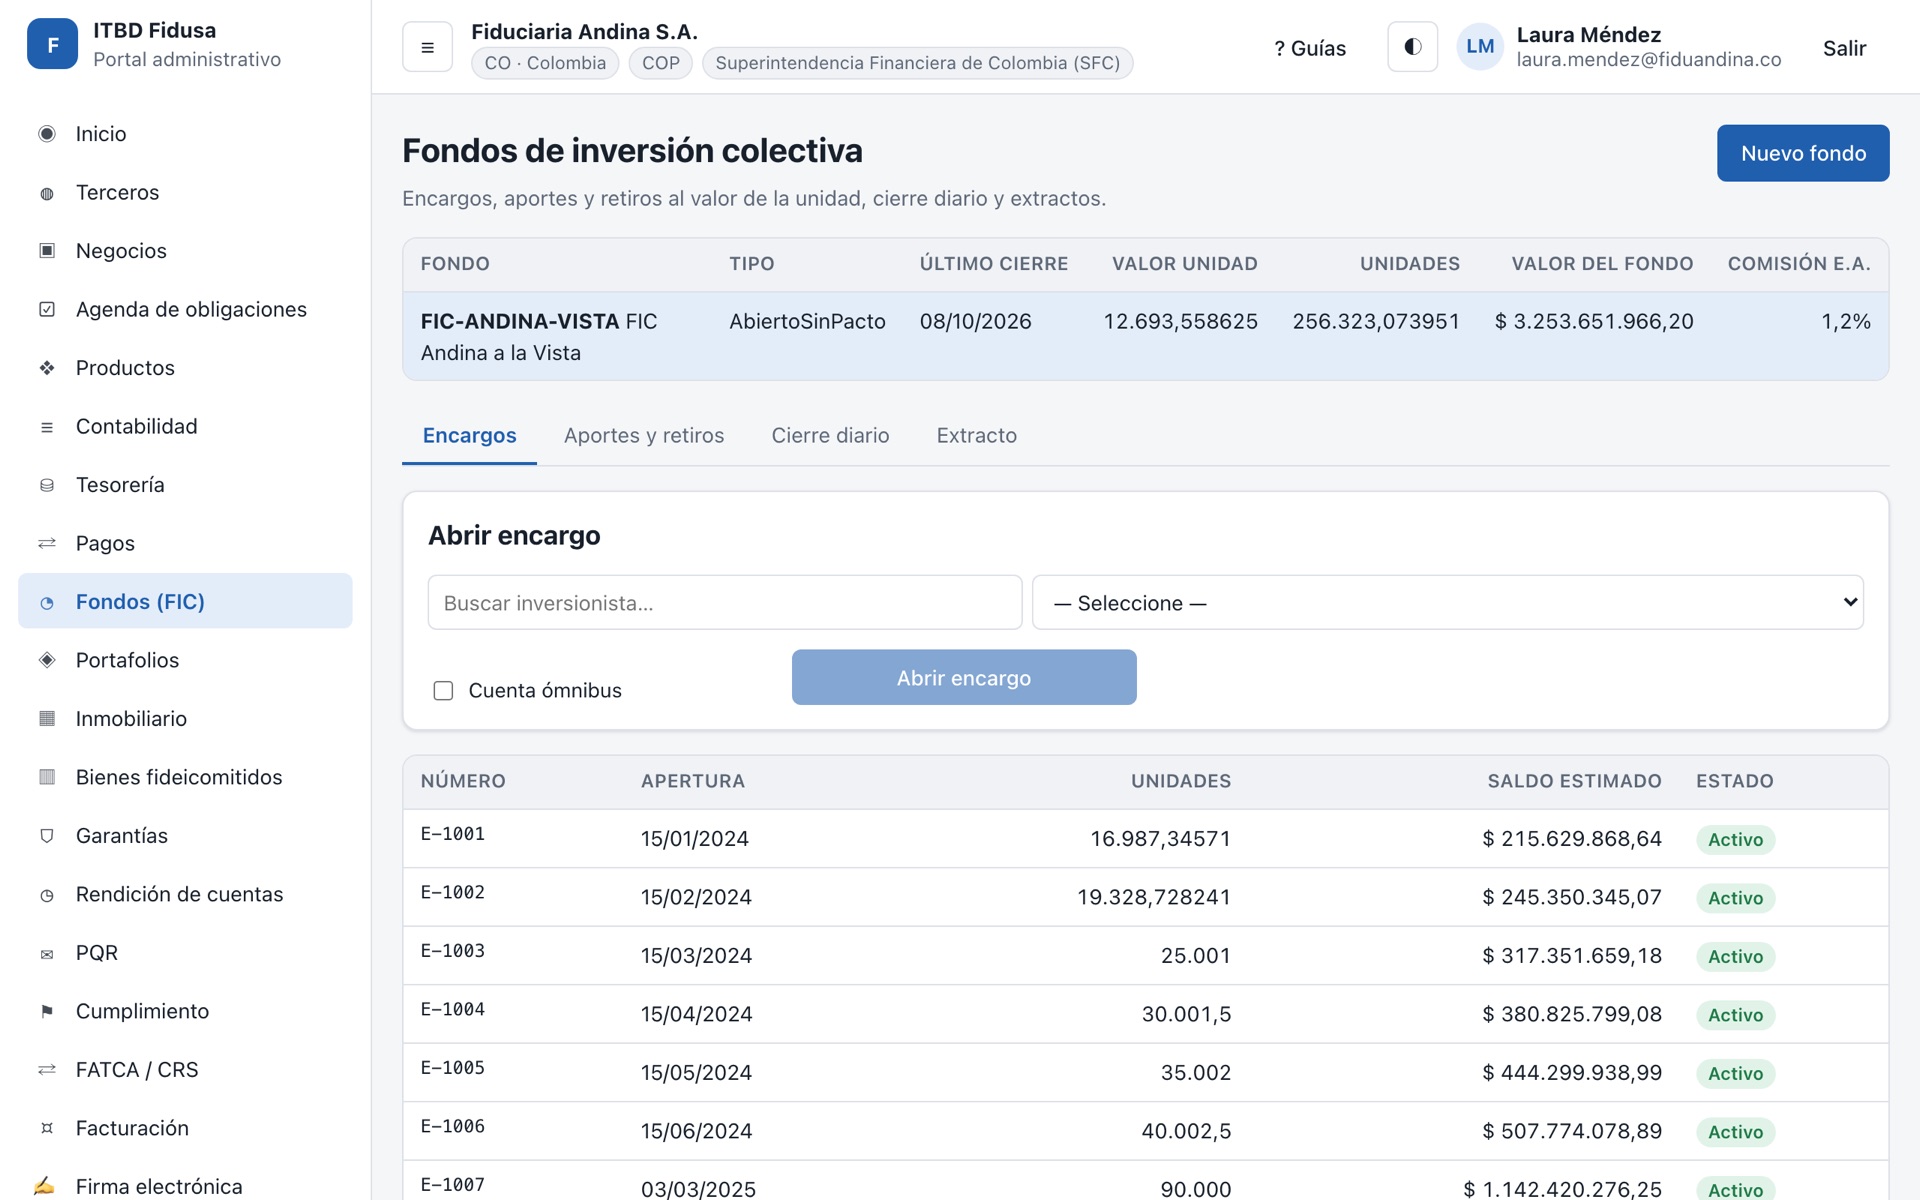Switch to the Encargos tab
Viewport: 1920px width, 1200px height.
coord(469,436)
